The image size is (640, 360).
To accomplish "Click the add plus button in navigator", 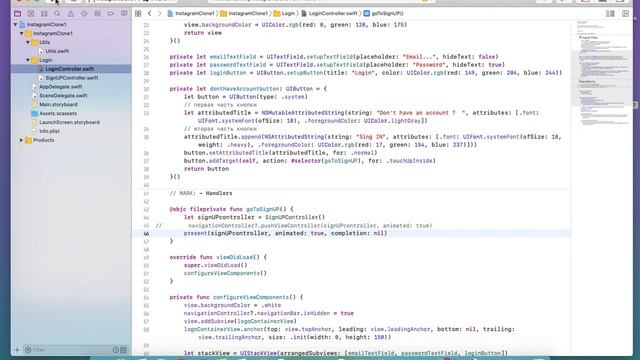I will pos(17,350).
